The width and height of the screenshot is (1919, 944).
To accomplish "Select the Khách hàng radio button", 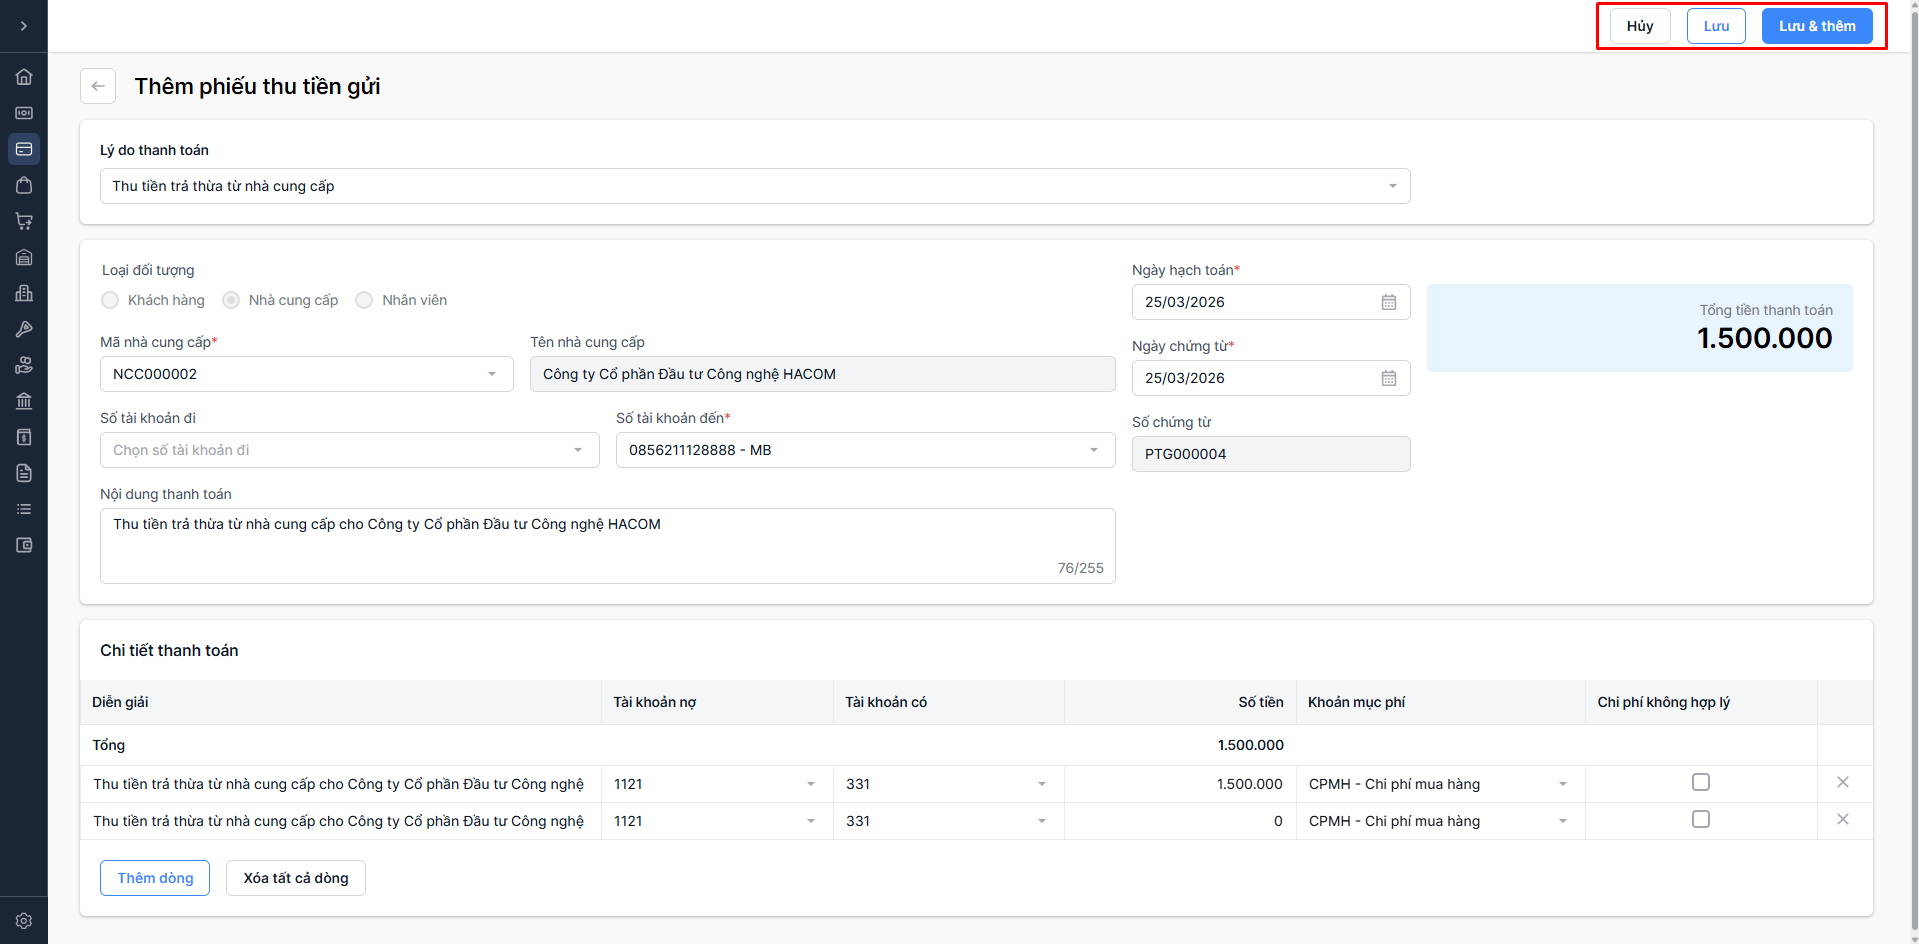I will point(111,300).
